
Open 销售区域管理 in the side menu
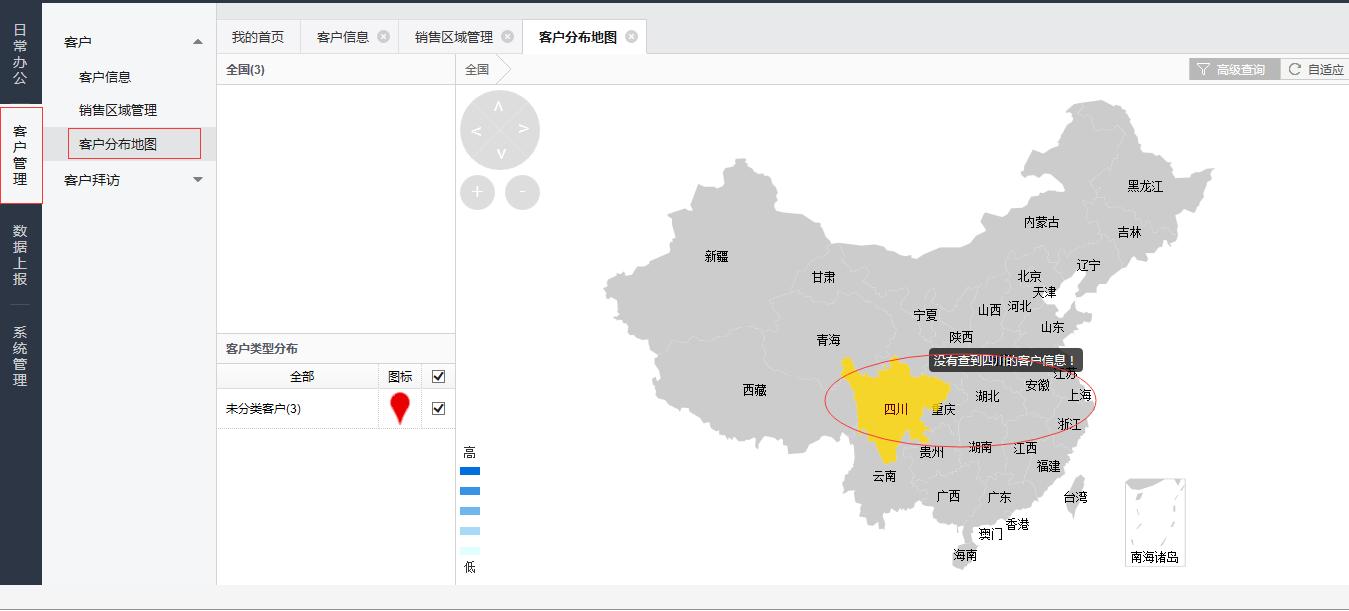pos(118,110)
